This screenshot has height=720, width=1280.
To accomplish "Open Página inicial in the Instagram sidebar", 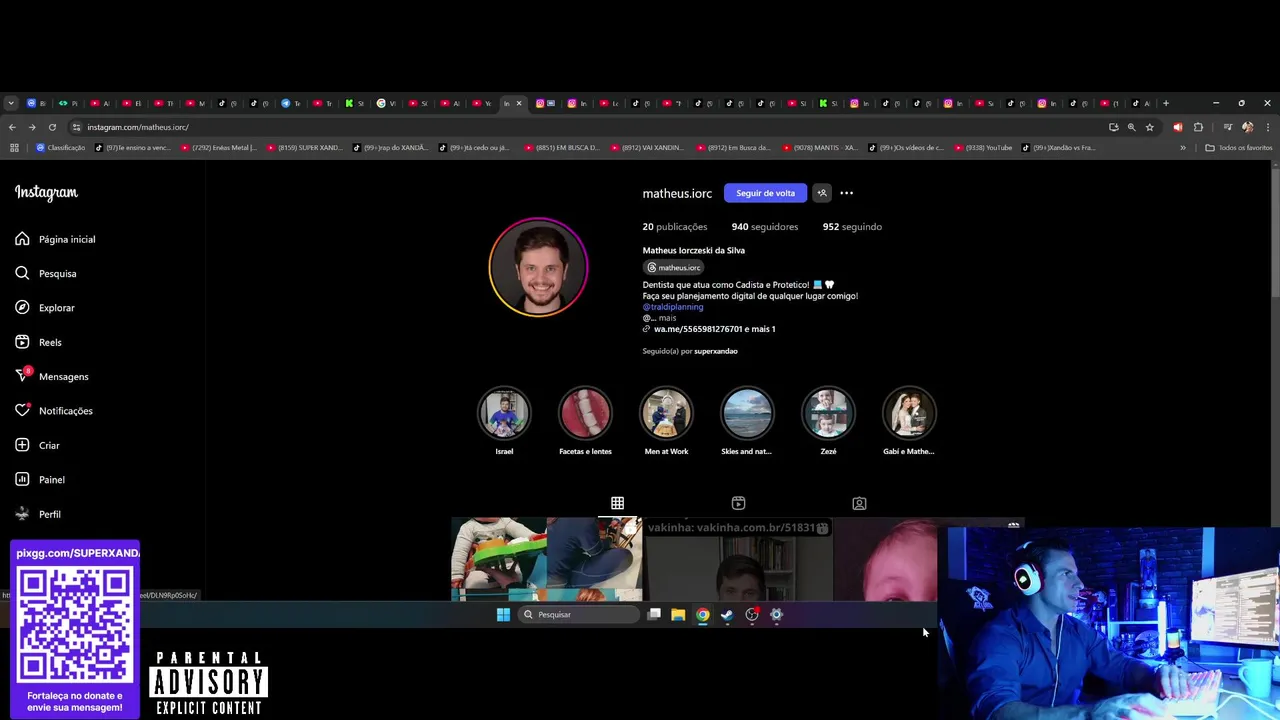I will click(x=55, y=239).
